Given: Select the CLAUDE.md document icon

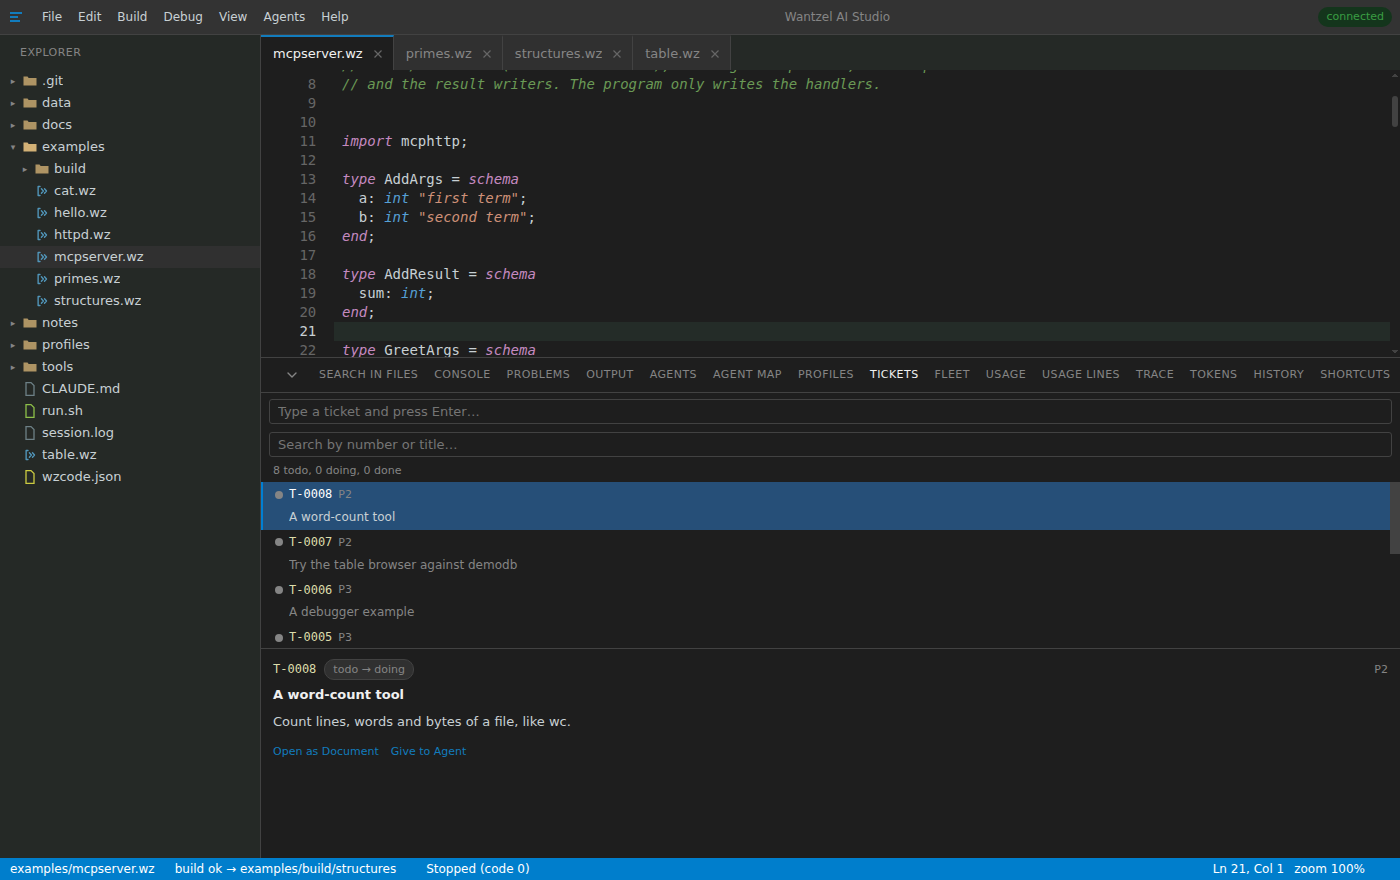Looking at the screenshot, I should click(30, 389).
